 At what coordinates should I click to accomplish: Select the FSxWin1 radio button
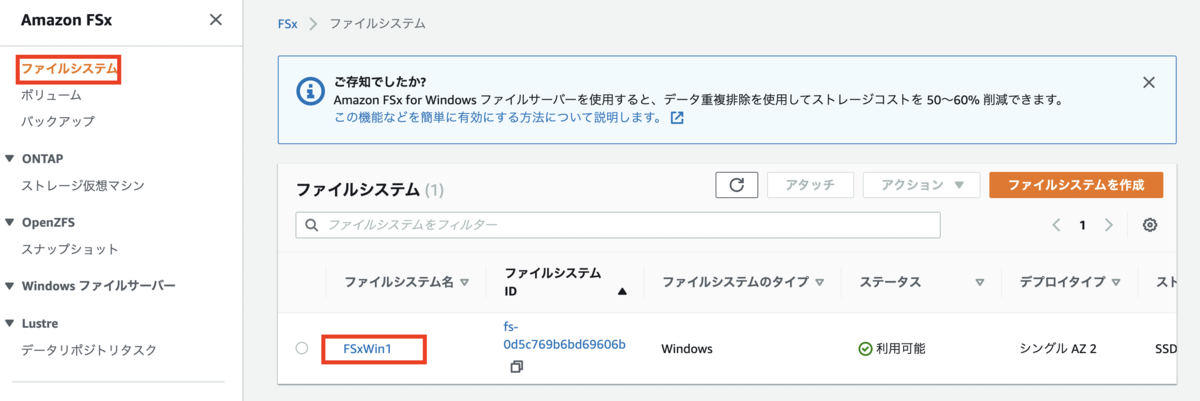(x=302, y=349)
